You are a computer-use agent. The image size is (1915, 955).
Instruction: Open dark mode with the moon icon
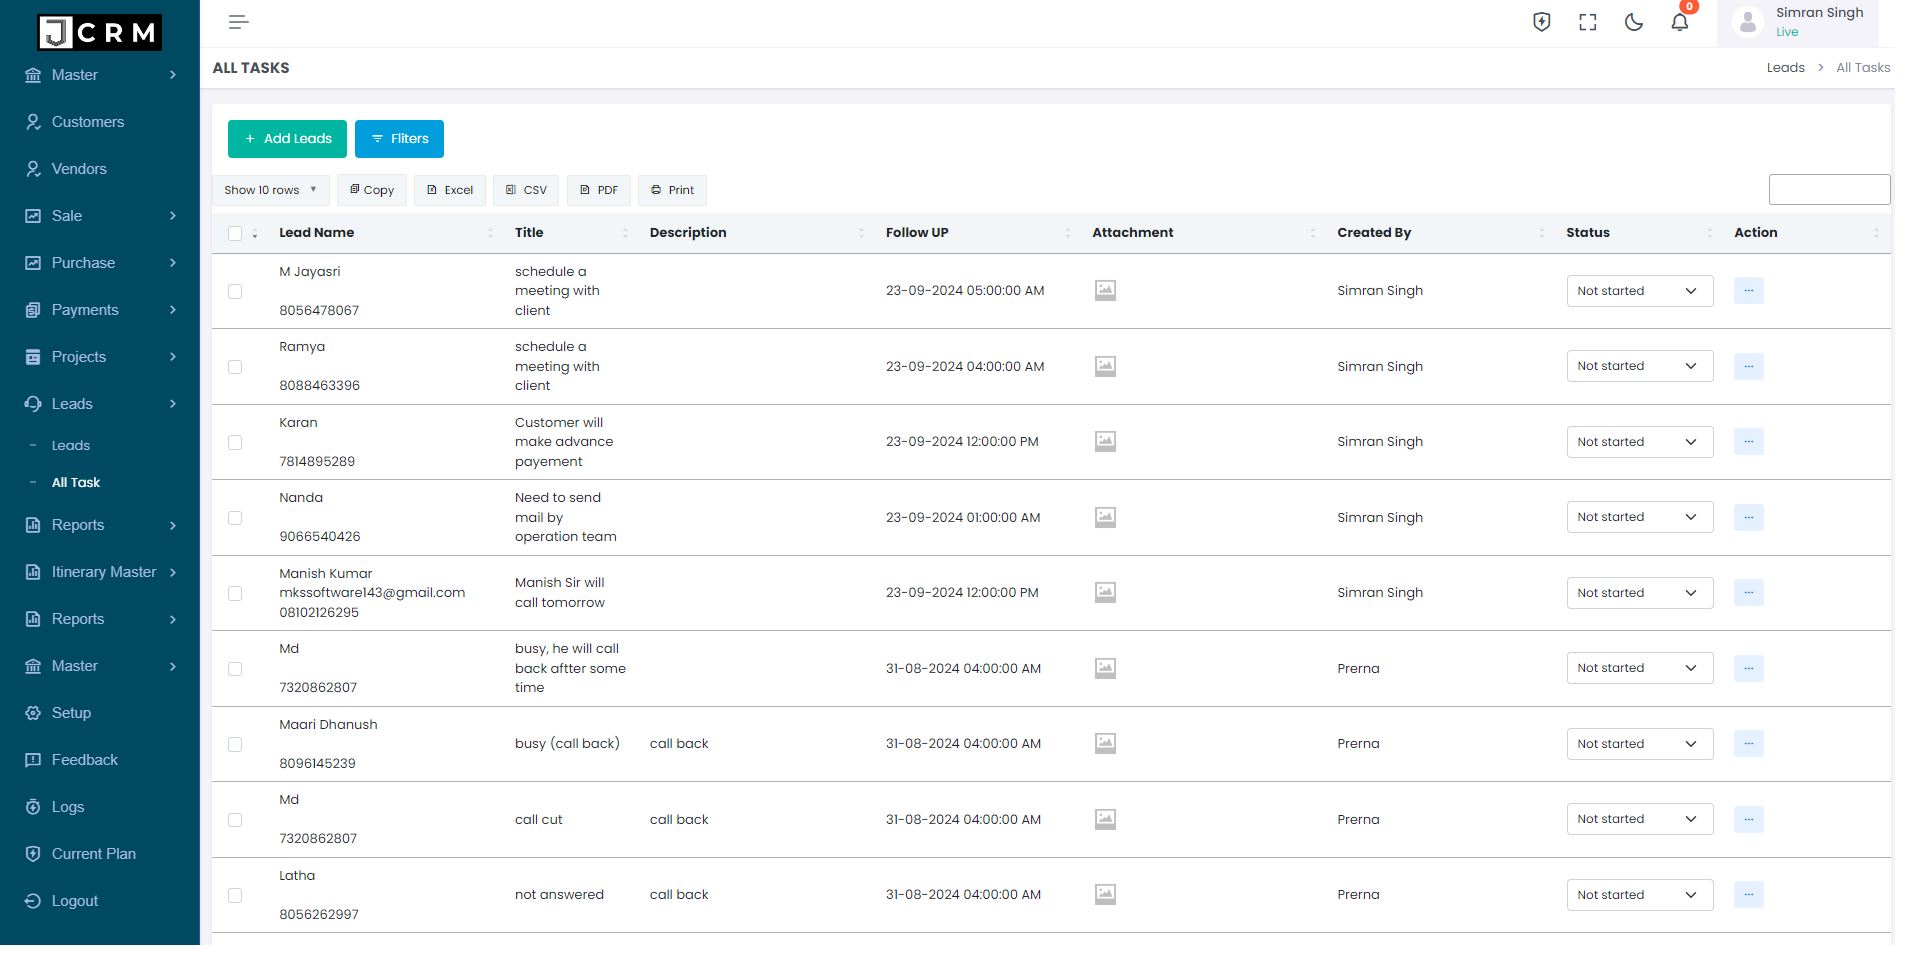(x=1633, y=21)
